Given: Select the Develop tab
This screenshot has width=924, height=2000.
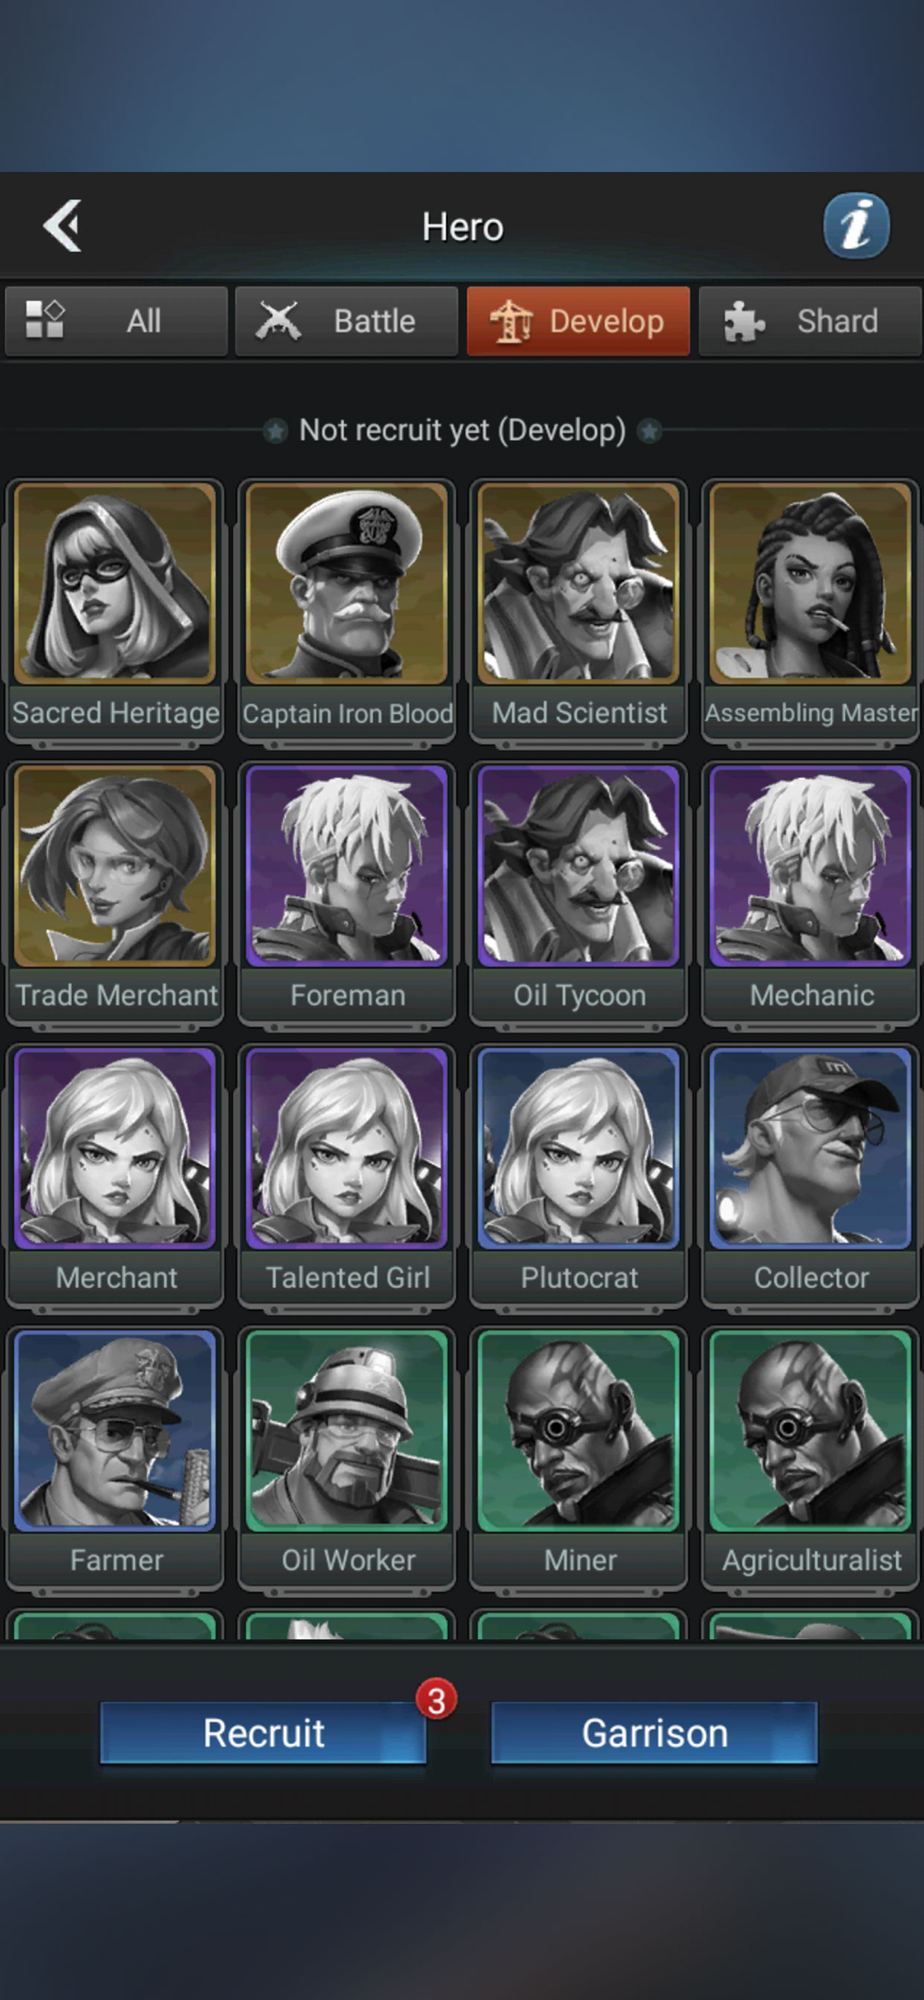Looking at the screenshot, I should pos(578,321).
